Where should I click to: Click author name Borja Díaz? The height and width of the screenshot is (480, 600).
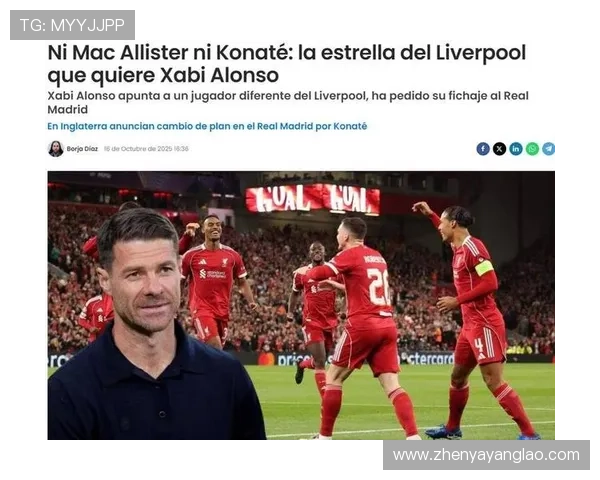pyautogui.click(x=82, y=149)
